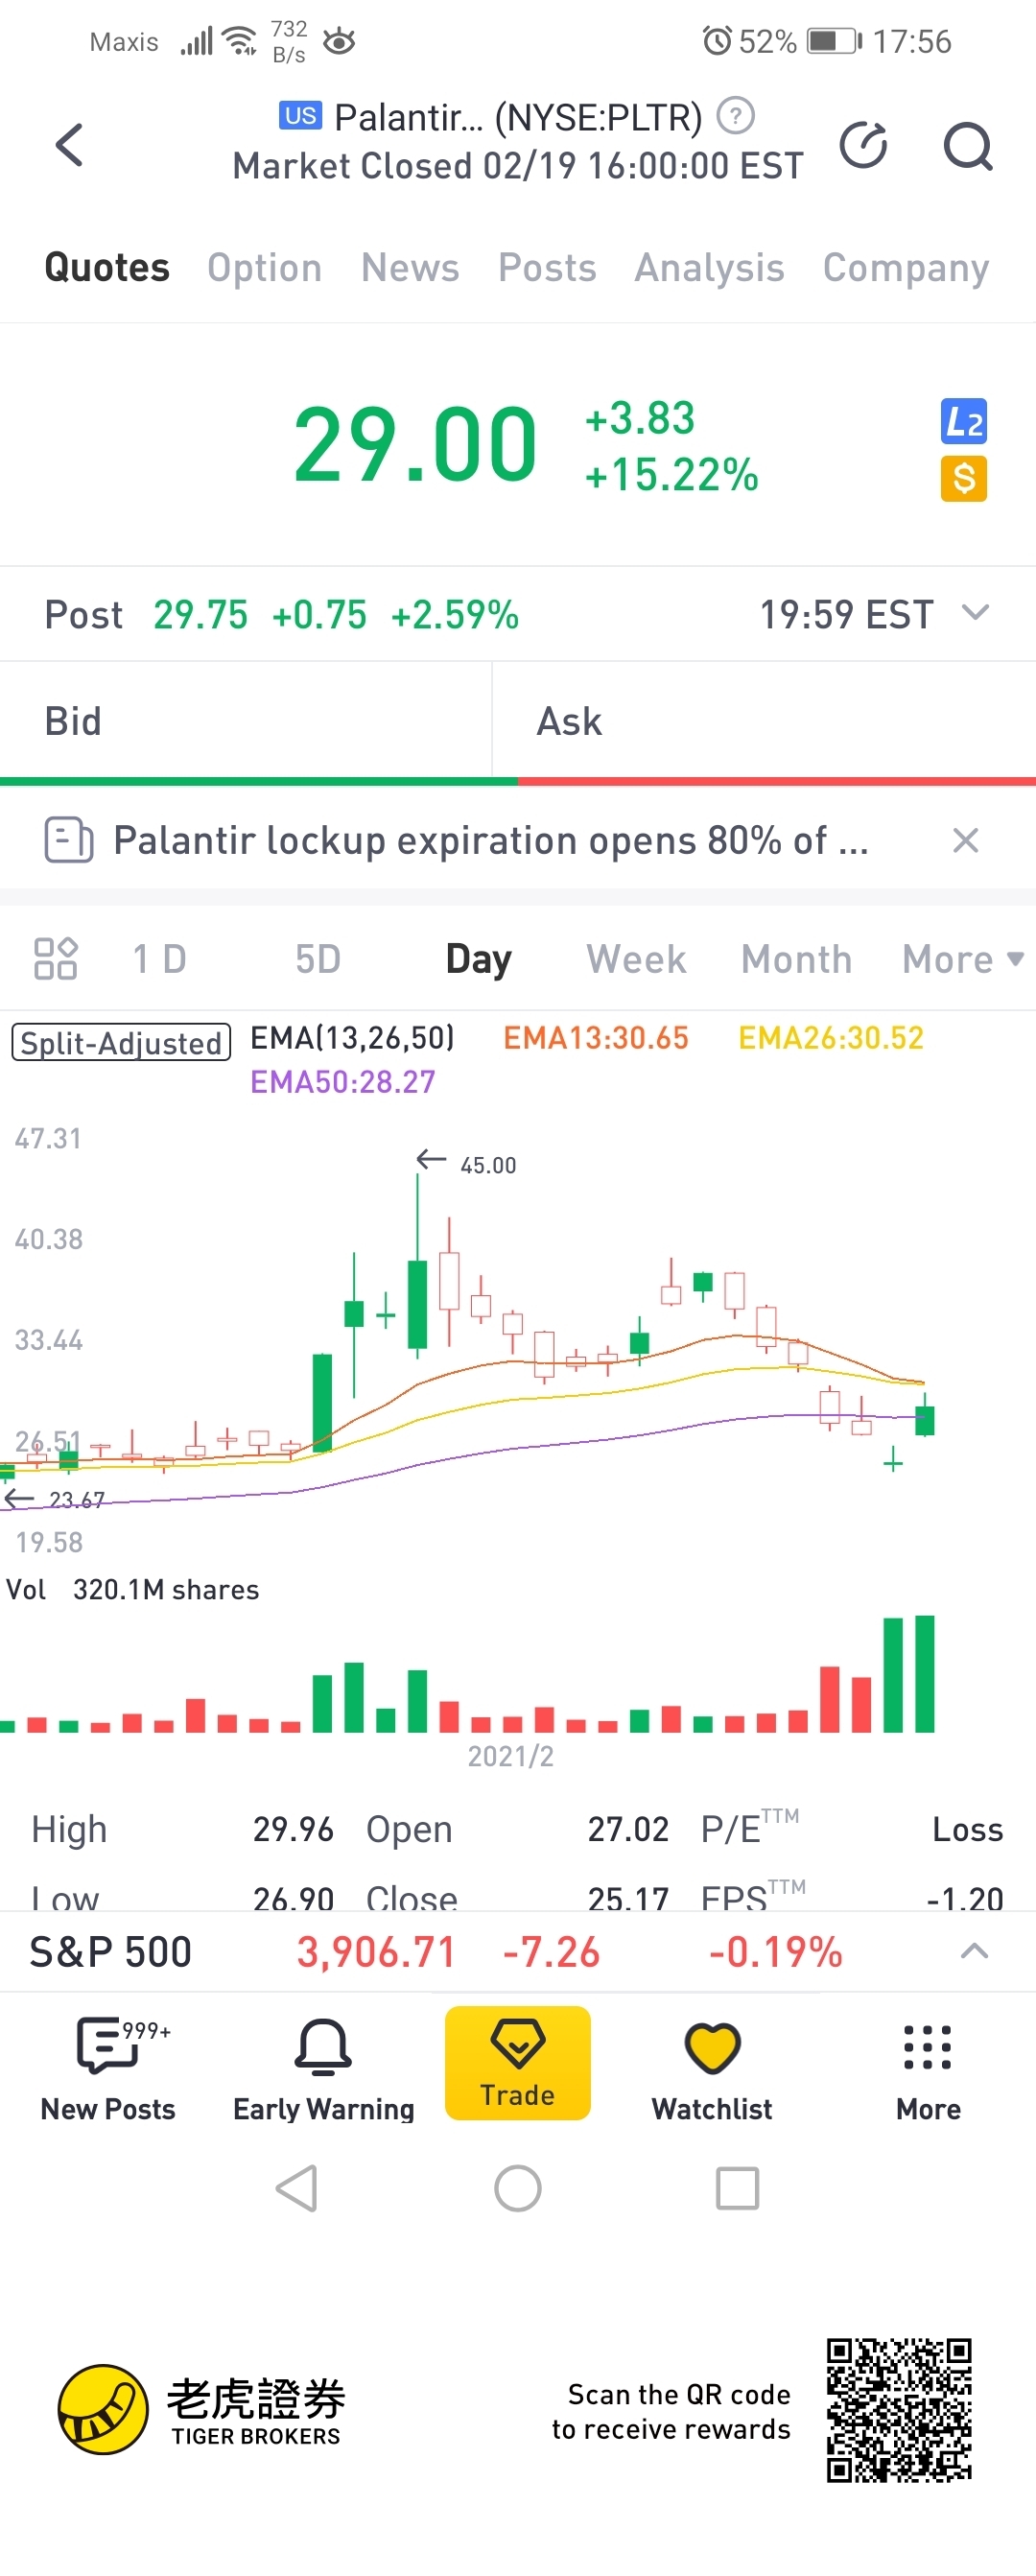
Task: Toggle the Split-Adjusted chart setting
Action: (121, 1042)
